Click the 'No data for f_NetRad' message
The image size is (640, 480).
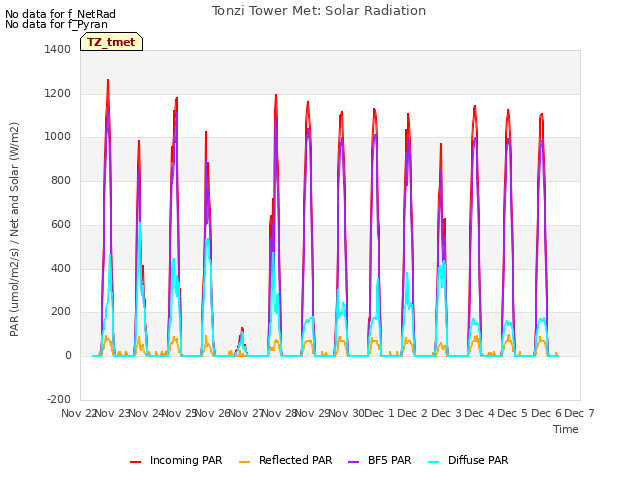click(60, 14)
